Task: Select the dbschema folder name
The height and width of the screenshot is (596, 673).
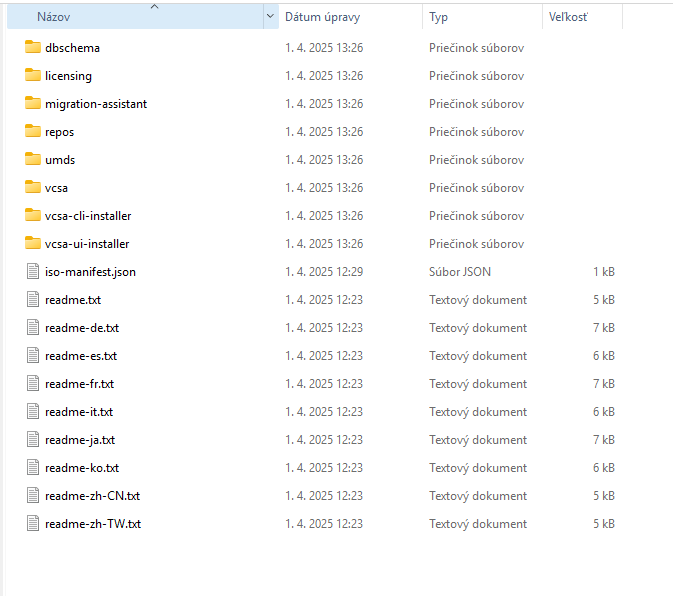Action: 73,48
